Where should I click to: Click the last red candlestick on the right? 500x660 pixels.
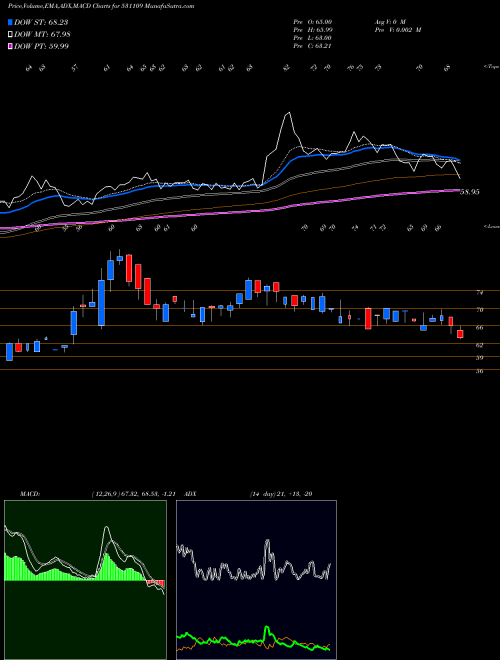pos(460,334)
